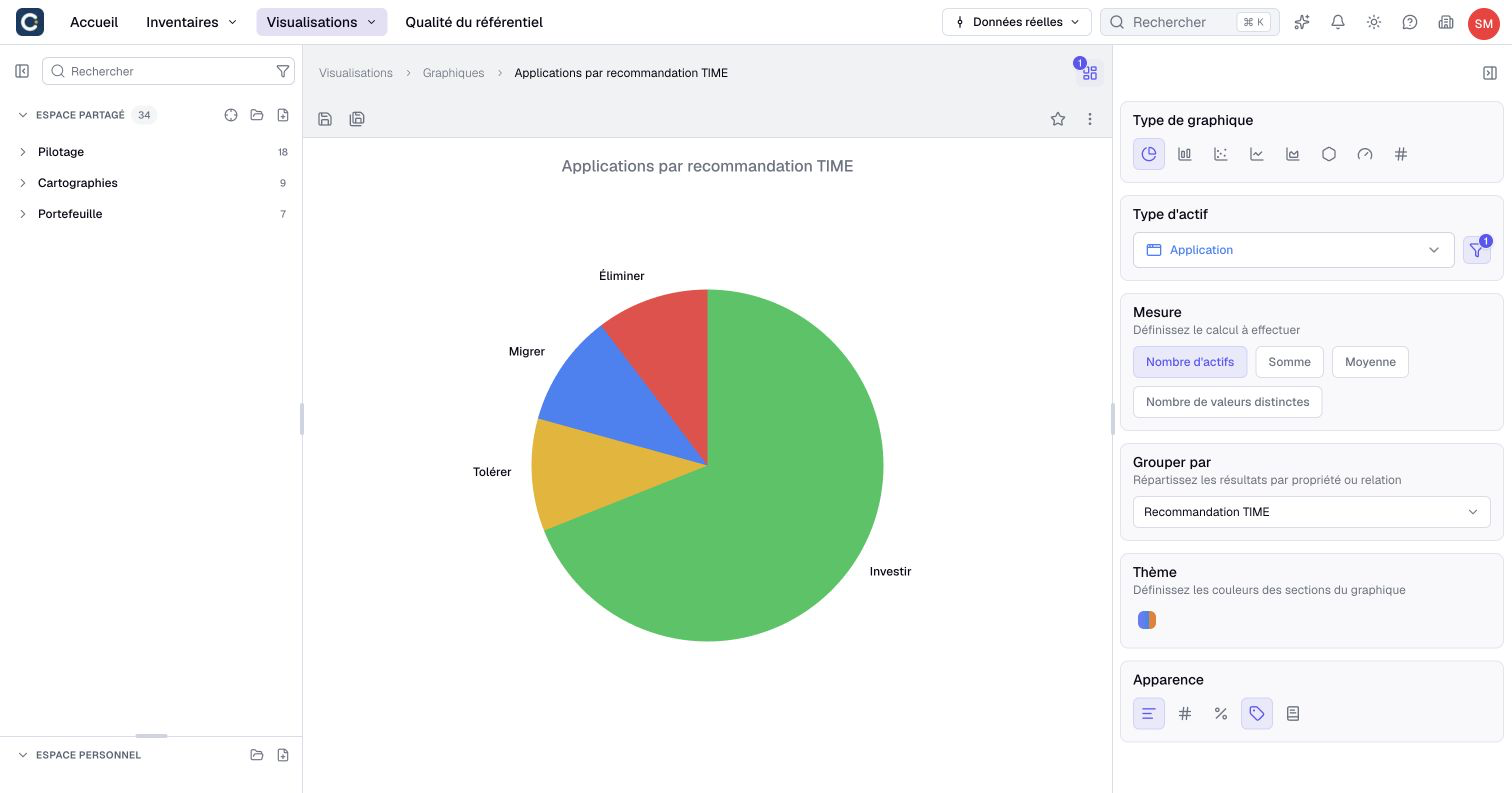Click the Graphiques breadcrumb link
1512x793 pixels.
pos(453,73)
